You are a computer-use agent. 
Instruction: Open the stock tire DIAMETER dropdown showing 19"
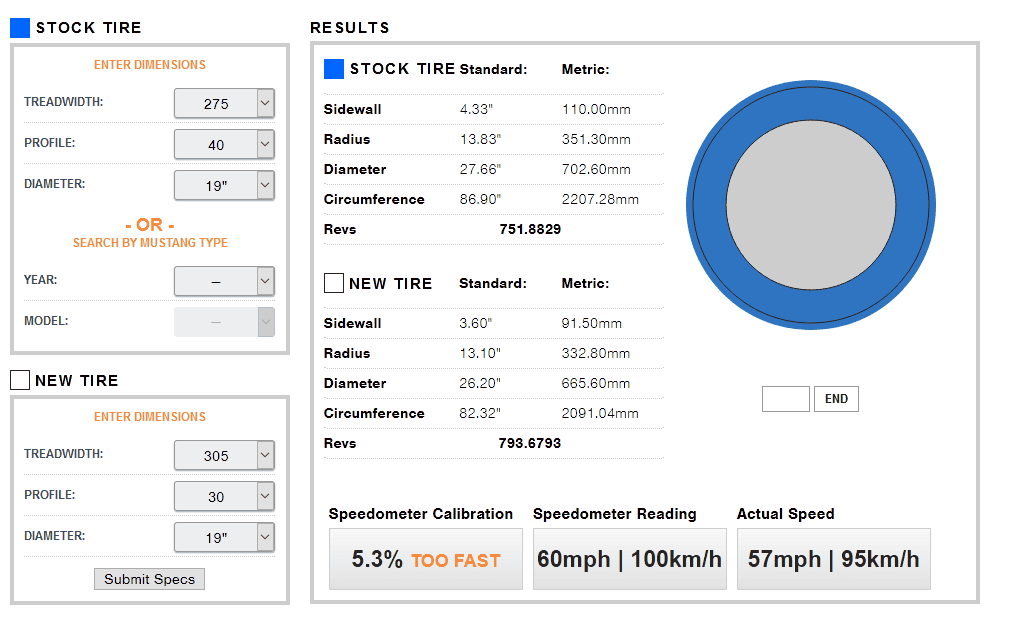[x=224, y=185]
